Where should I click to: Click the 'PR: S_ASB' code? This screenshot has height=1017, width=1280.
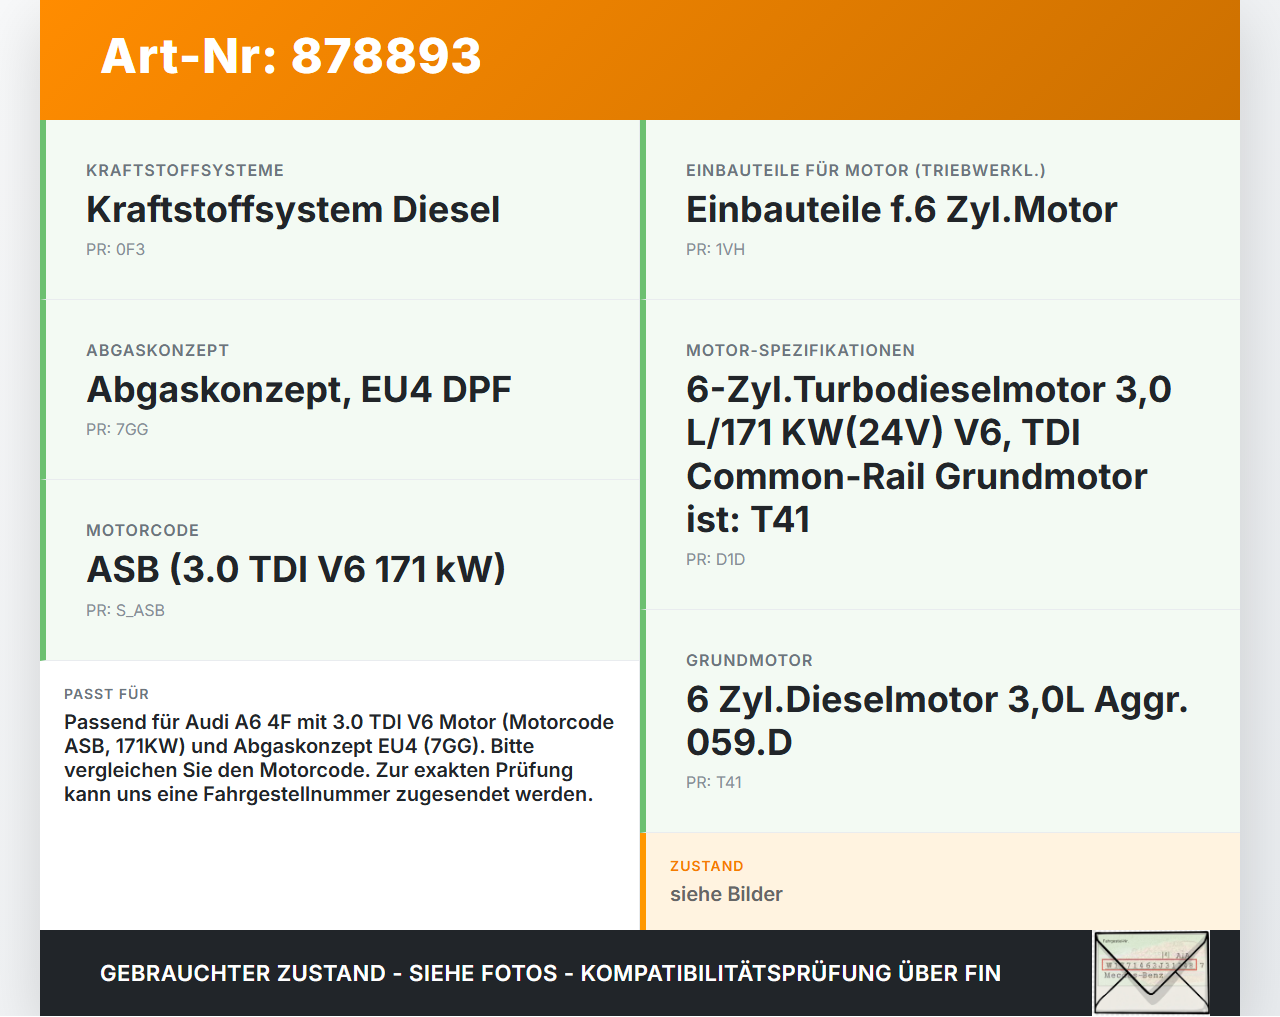(125, 611)
